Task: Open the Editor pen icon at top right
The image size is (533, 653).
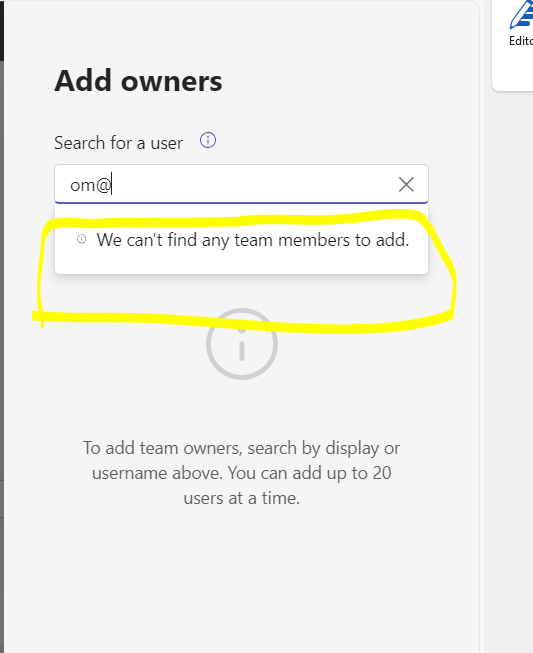Action: (x=521, y=15)
